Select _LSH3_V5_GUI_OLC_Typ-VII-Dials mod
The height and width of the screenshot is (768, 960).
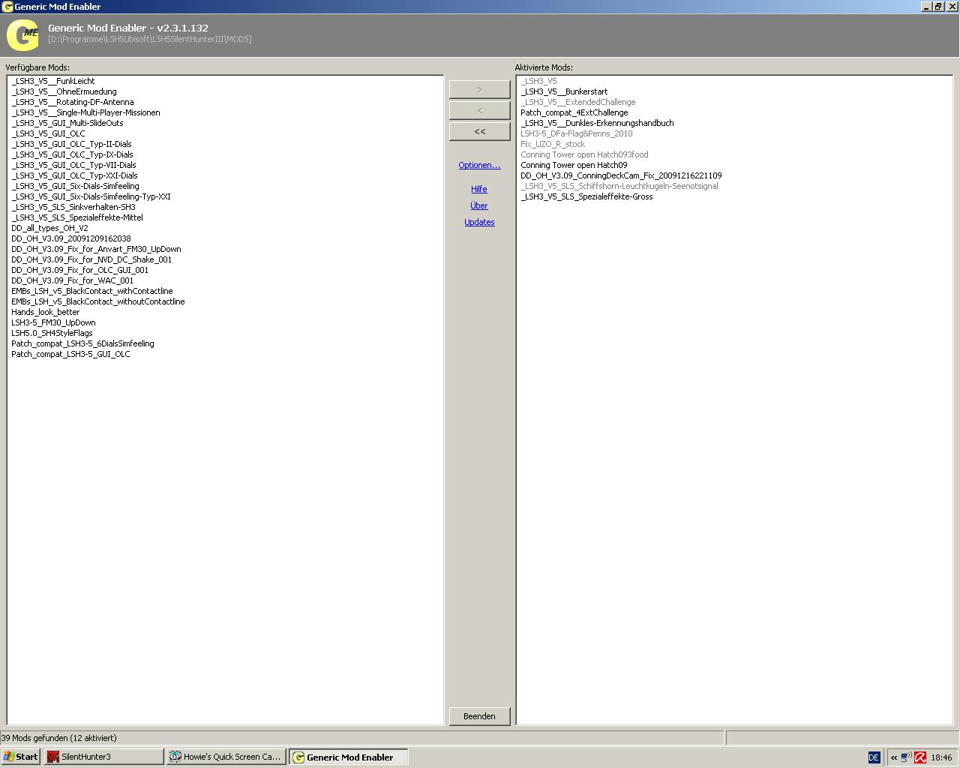point(74,165)
